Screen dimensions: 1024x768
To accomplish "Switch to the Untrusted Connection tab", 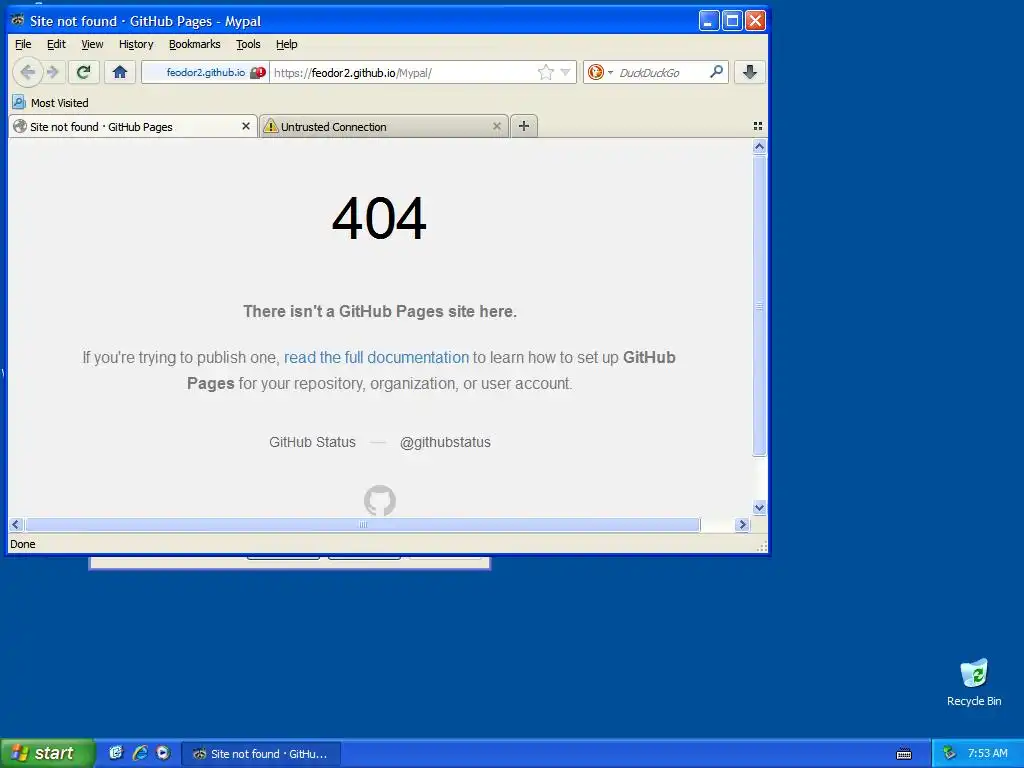I will pyautogui.click(x=384, y=127).
